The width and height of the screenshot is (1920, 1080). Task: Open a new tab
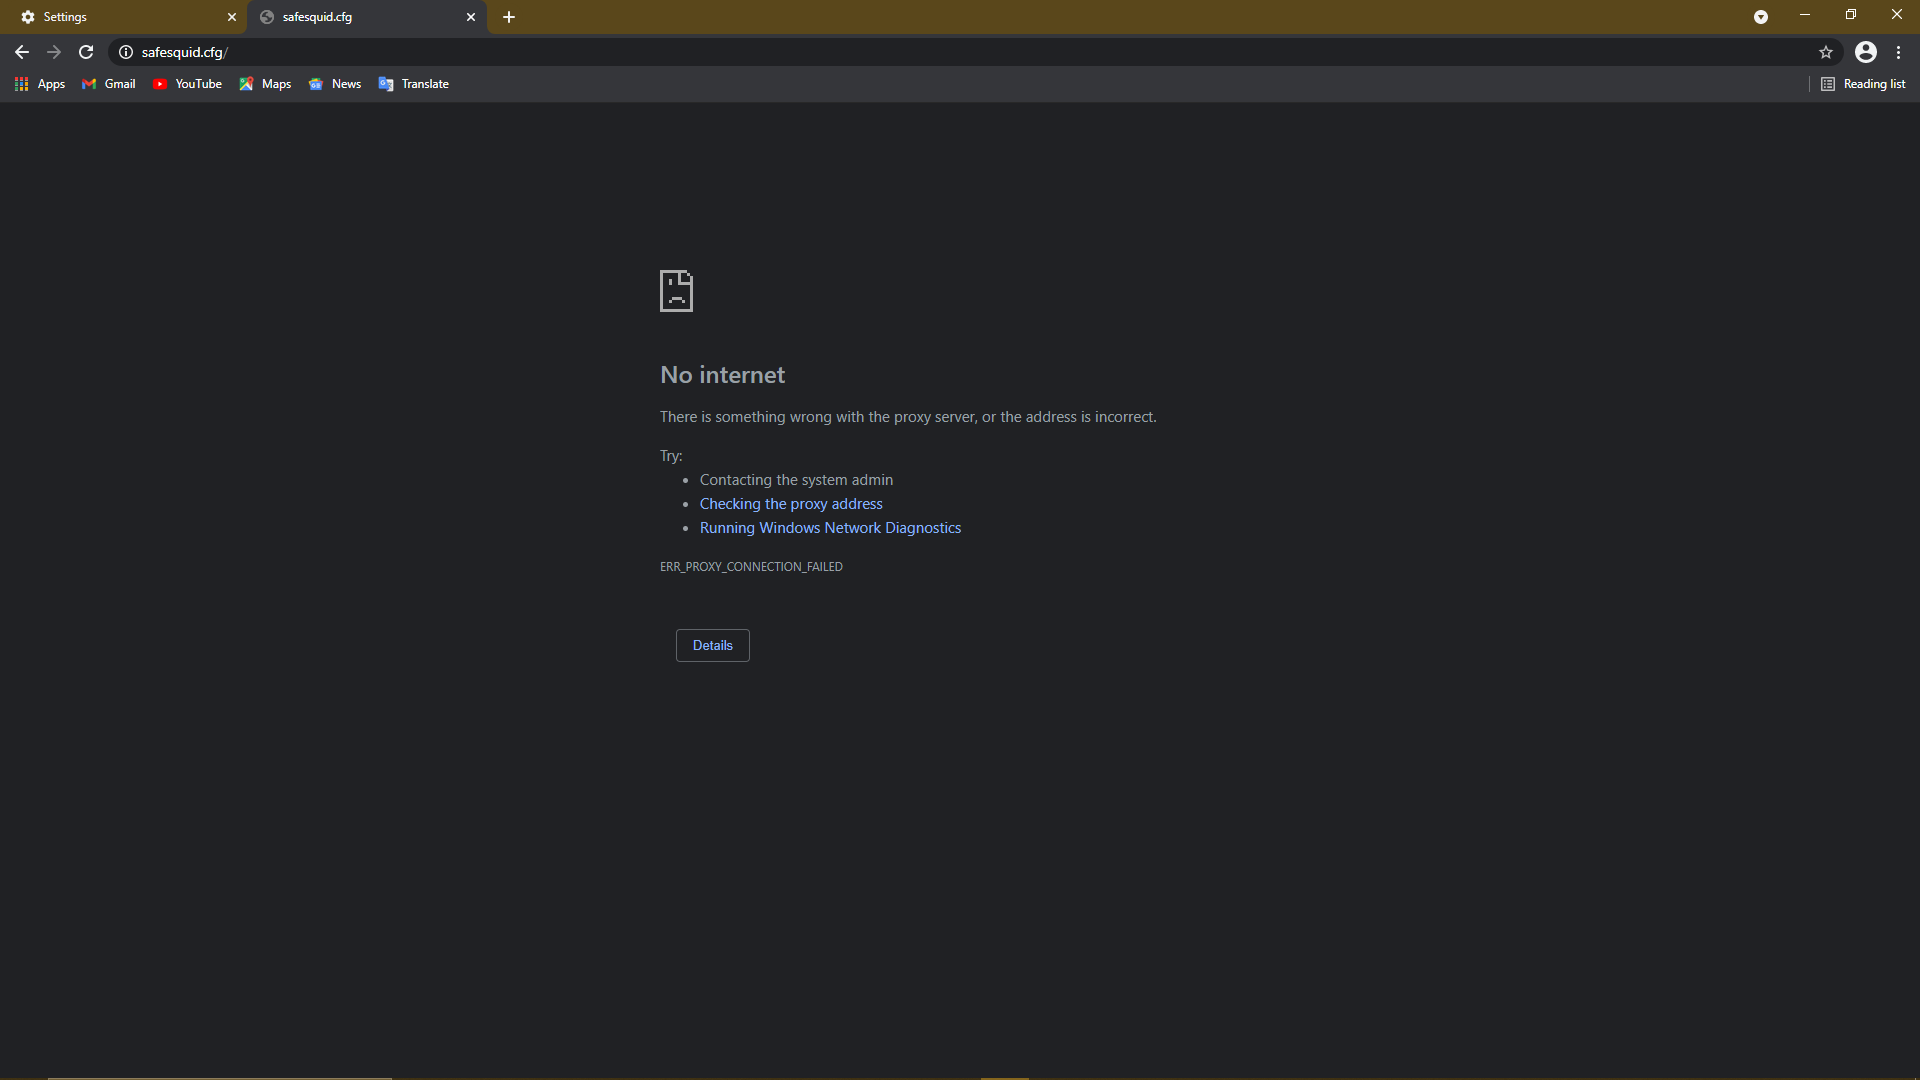[509, 17]
